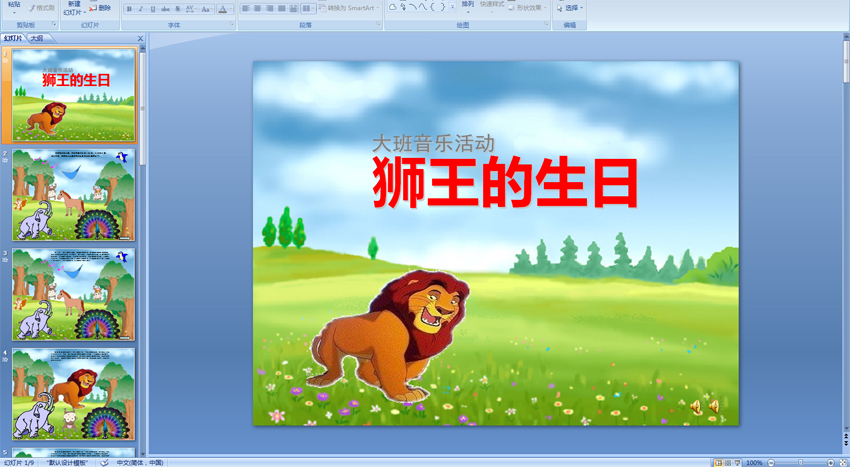This screenshot has width=850, height=467.
Task: Click the 100% zoom level
Action: point(754,463)
